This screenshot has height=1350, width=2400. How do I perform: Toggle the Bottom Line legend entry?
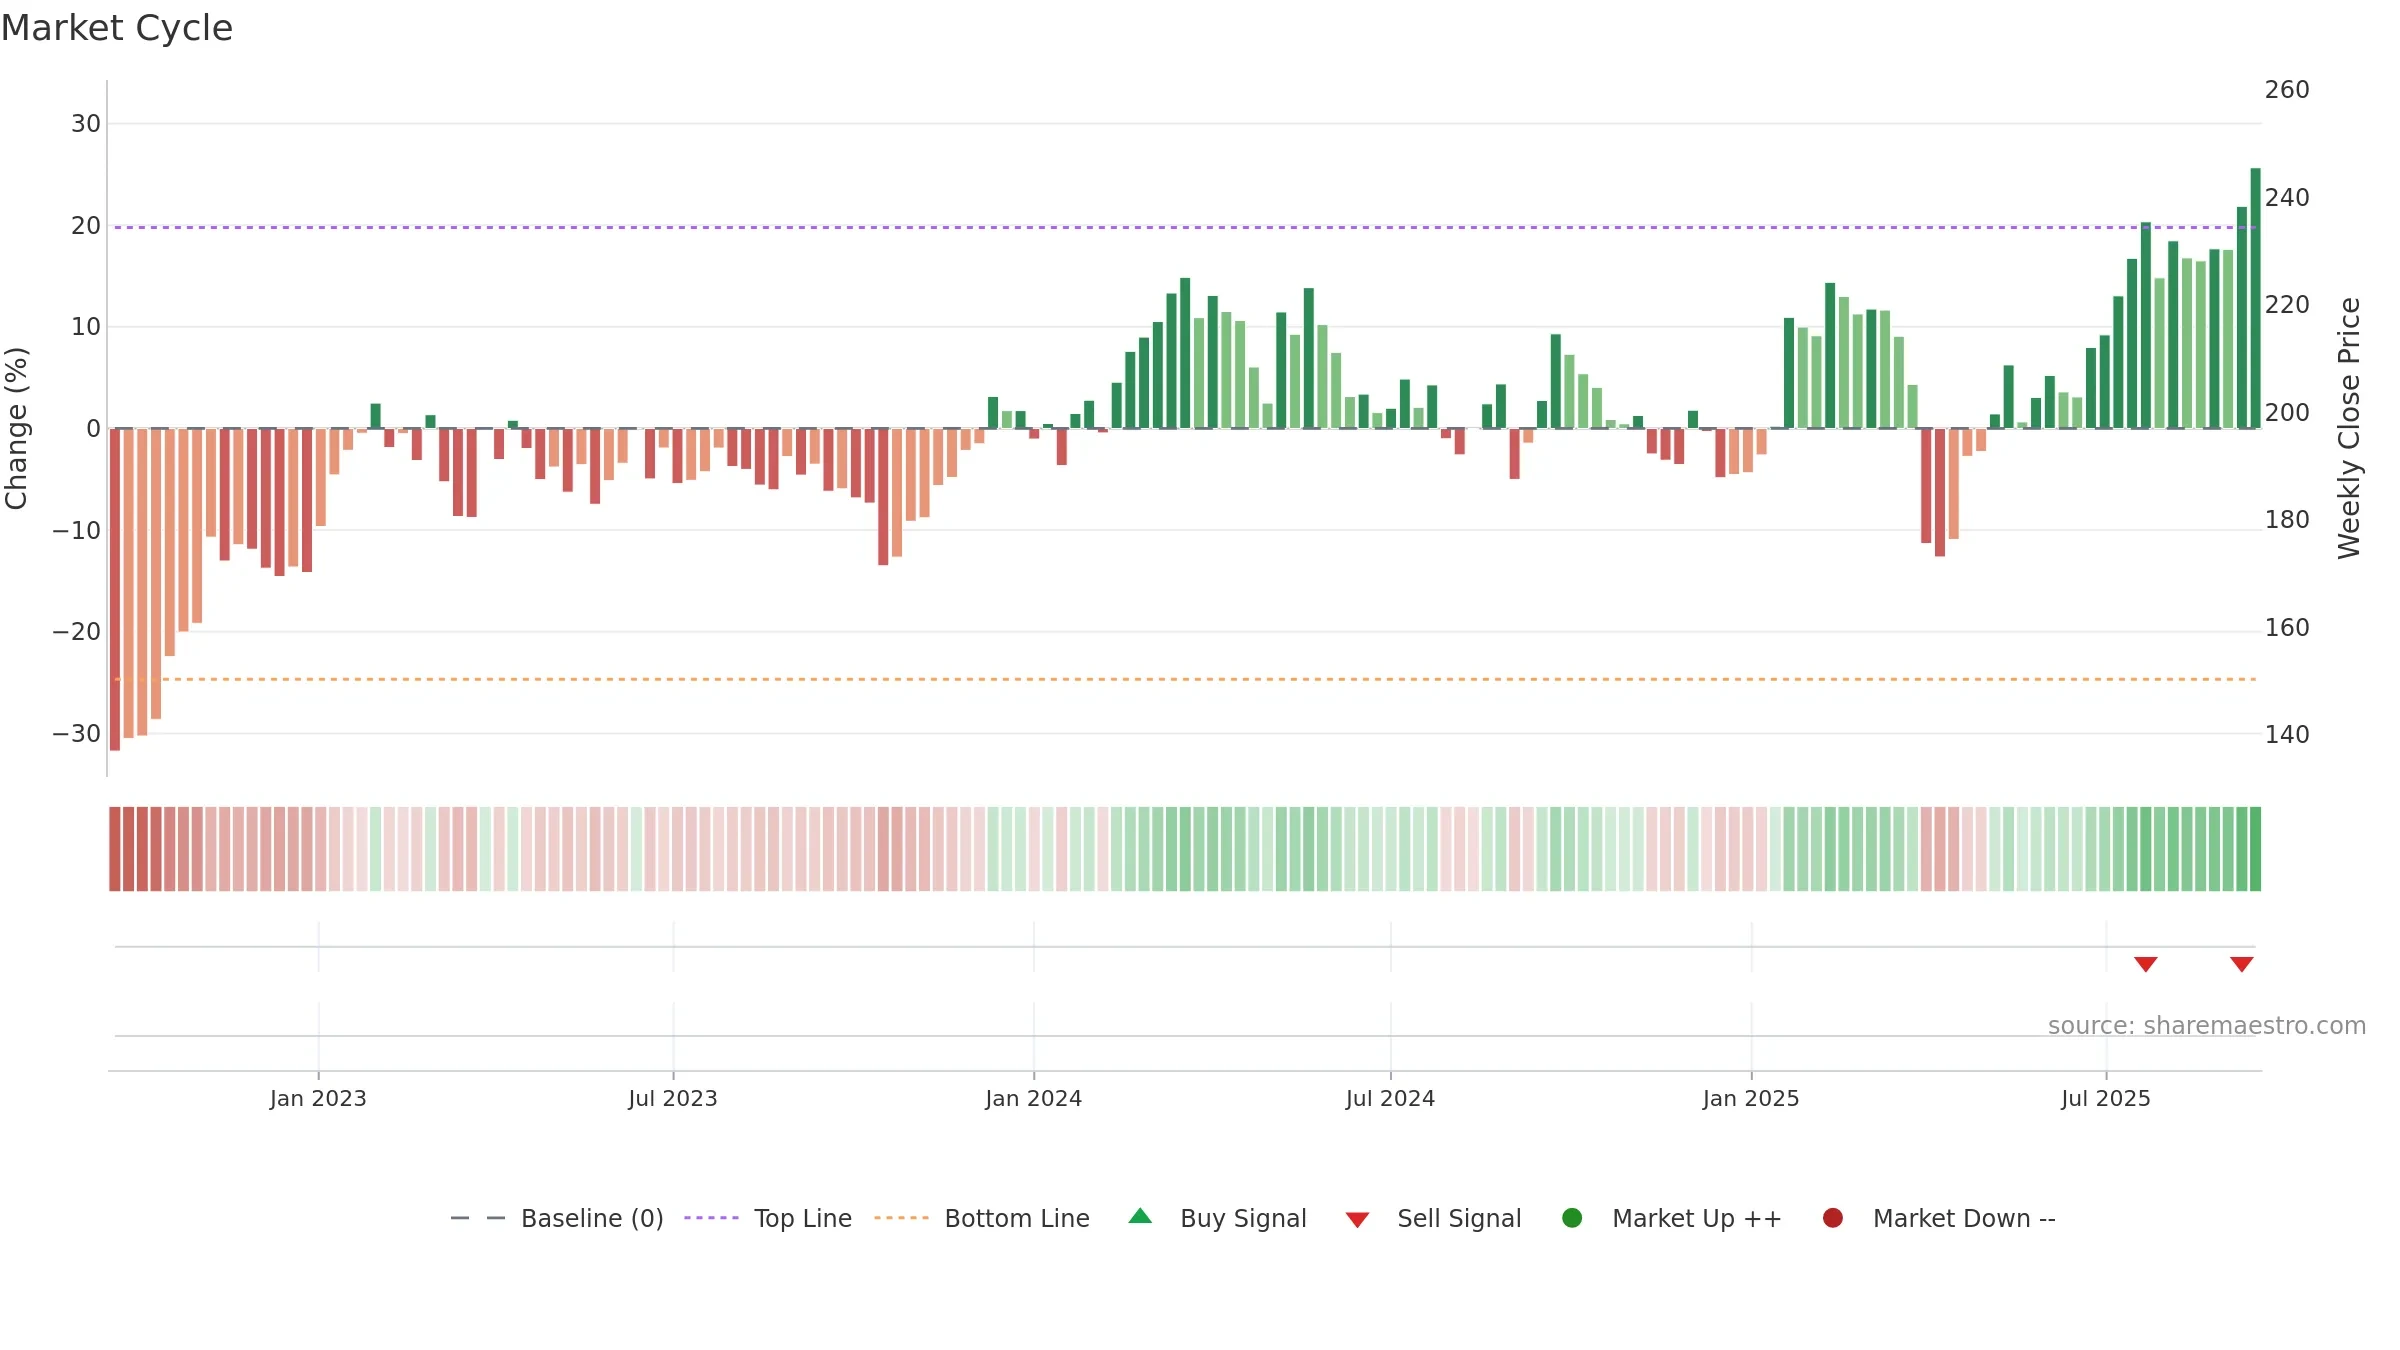981,1218
